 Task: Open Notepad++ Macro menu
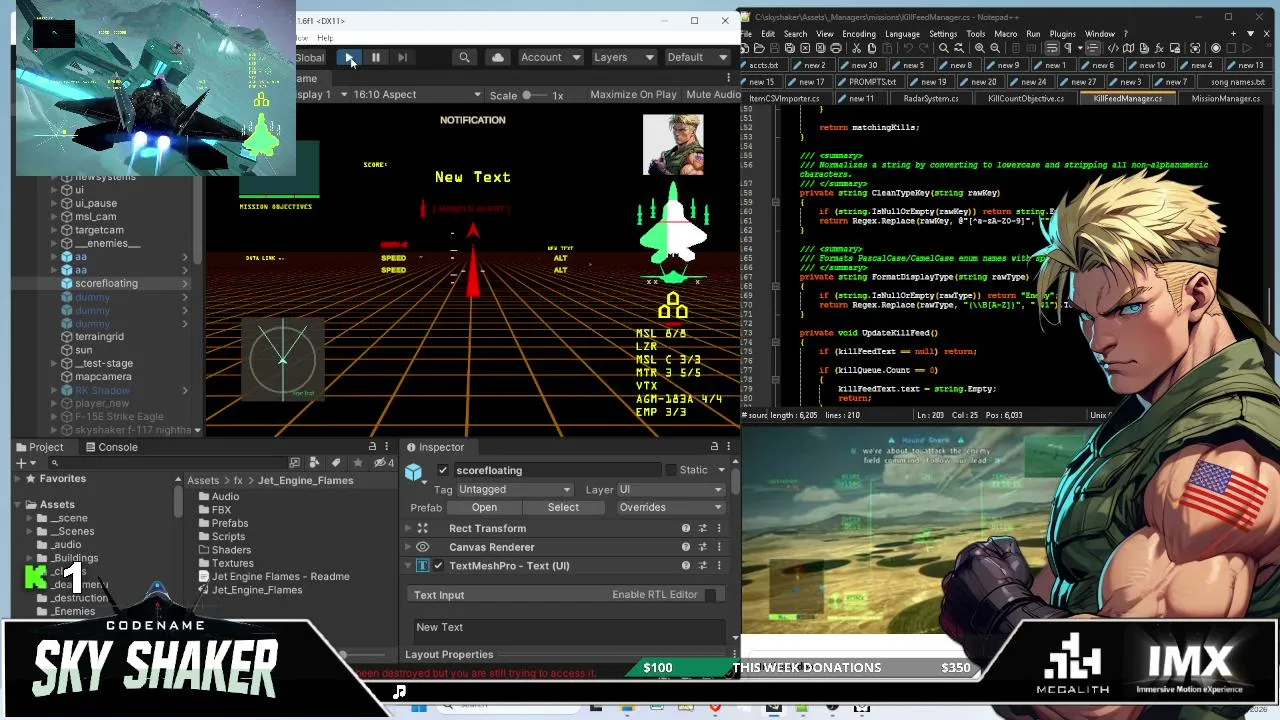click(1005, 34)
